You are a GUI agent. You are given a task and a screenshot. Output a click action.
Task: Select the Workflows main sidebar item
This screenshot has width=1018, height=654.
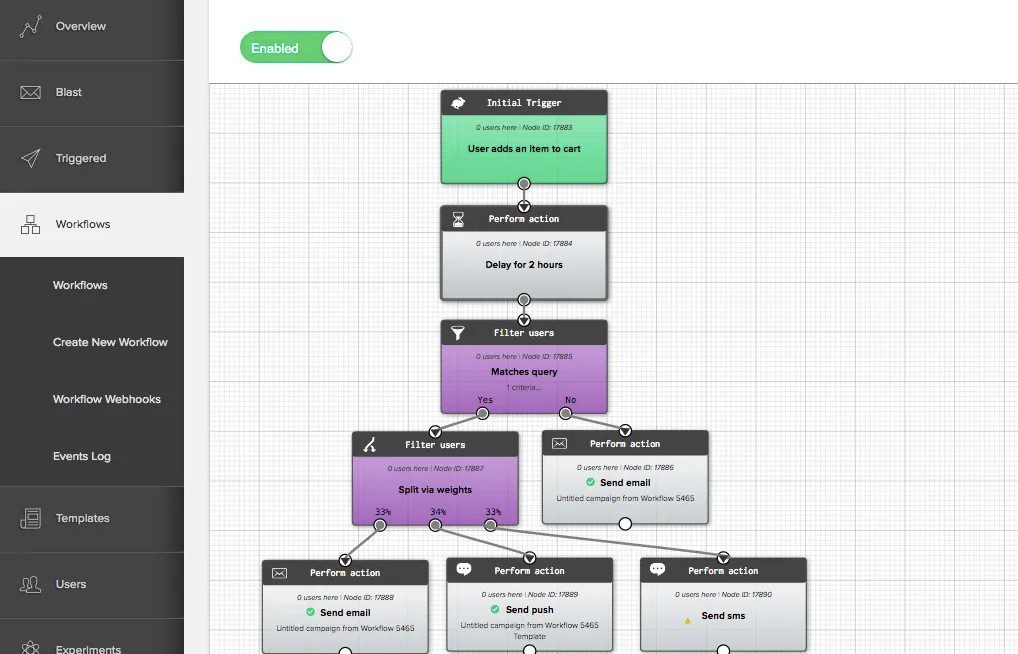tap(92, 225)
